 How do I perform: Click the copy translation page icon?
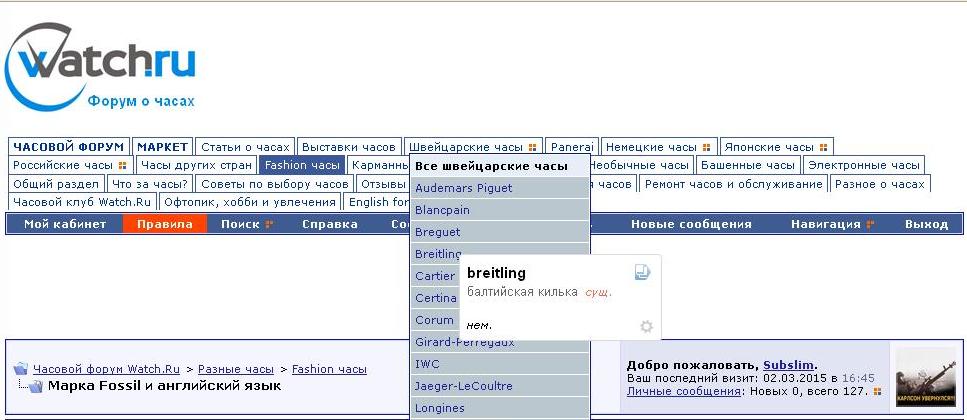[642, 273]
